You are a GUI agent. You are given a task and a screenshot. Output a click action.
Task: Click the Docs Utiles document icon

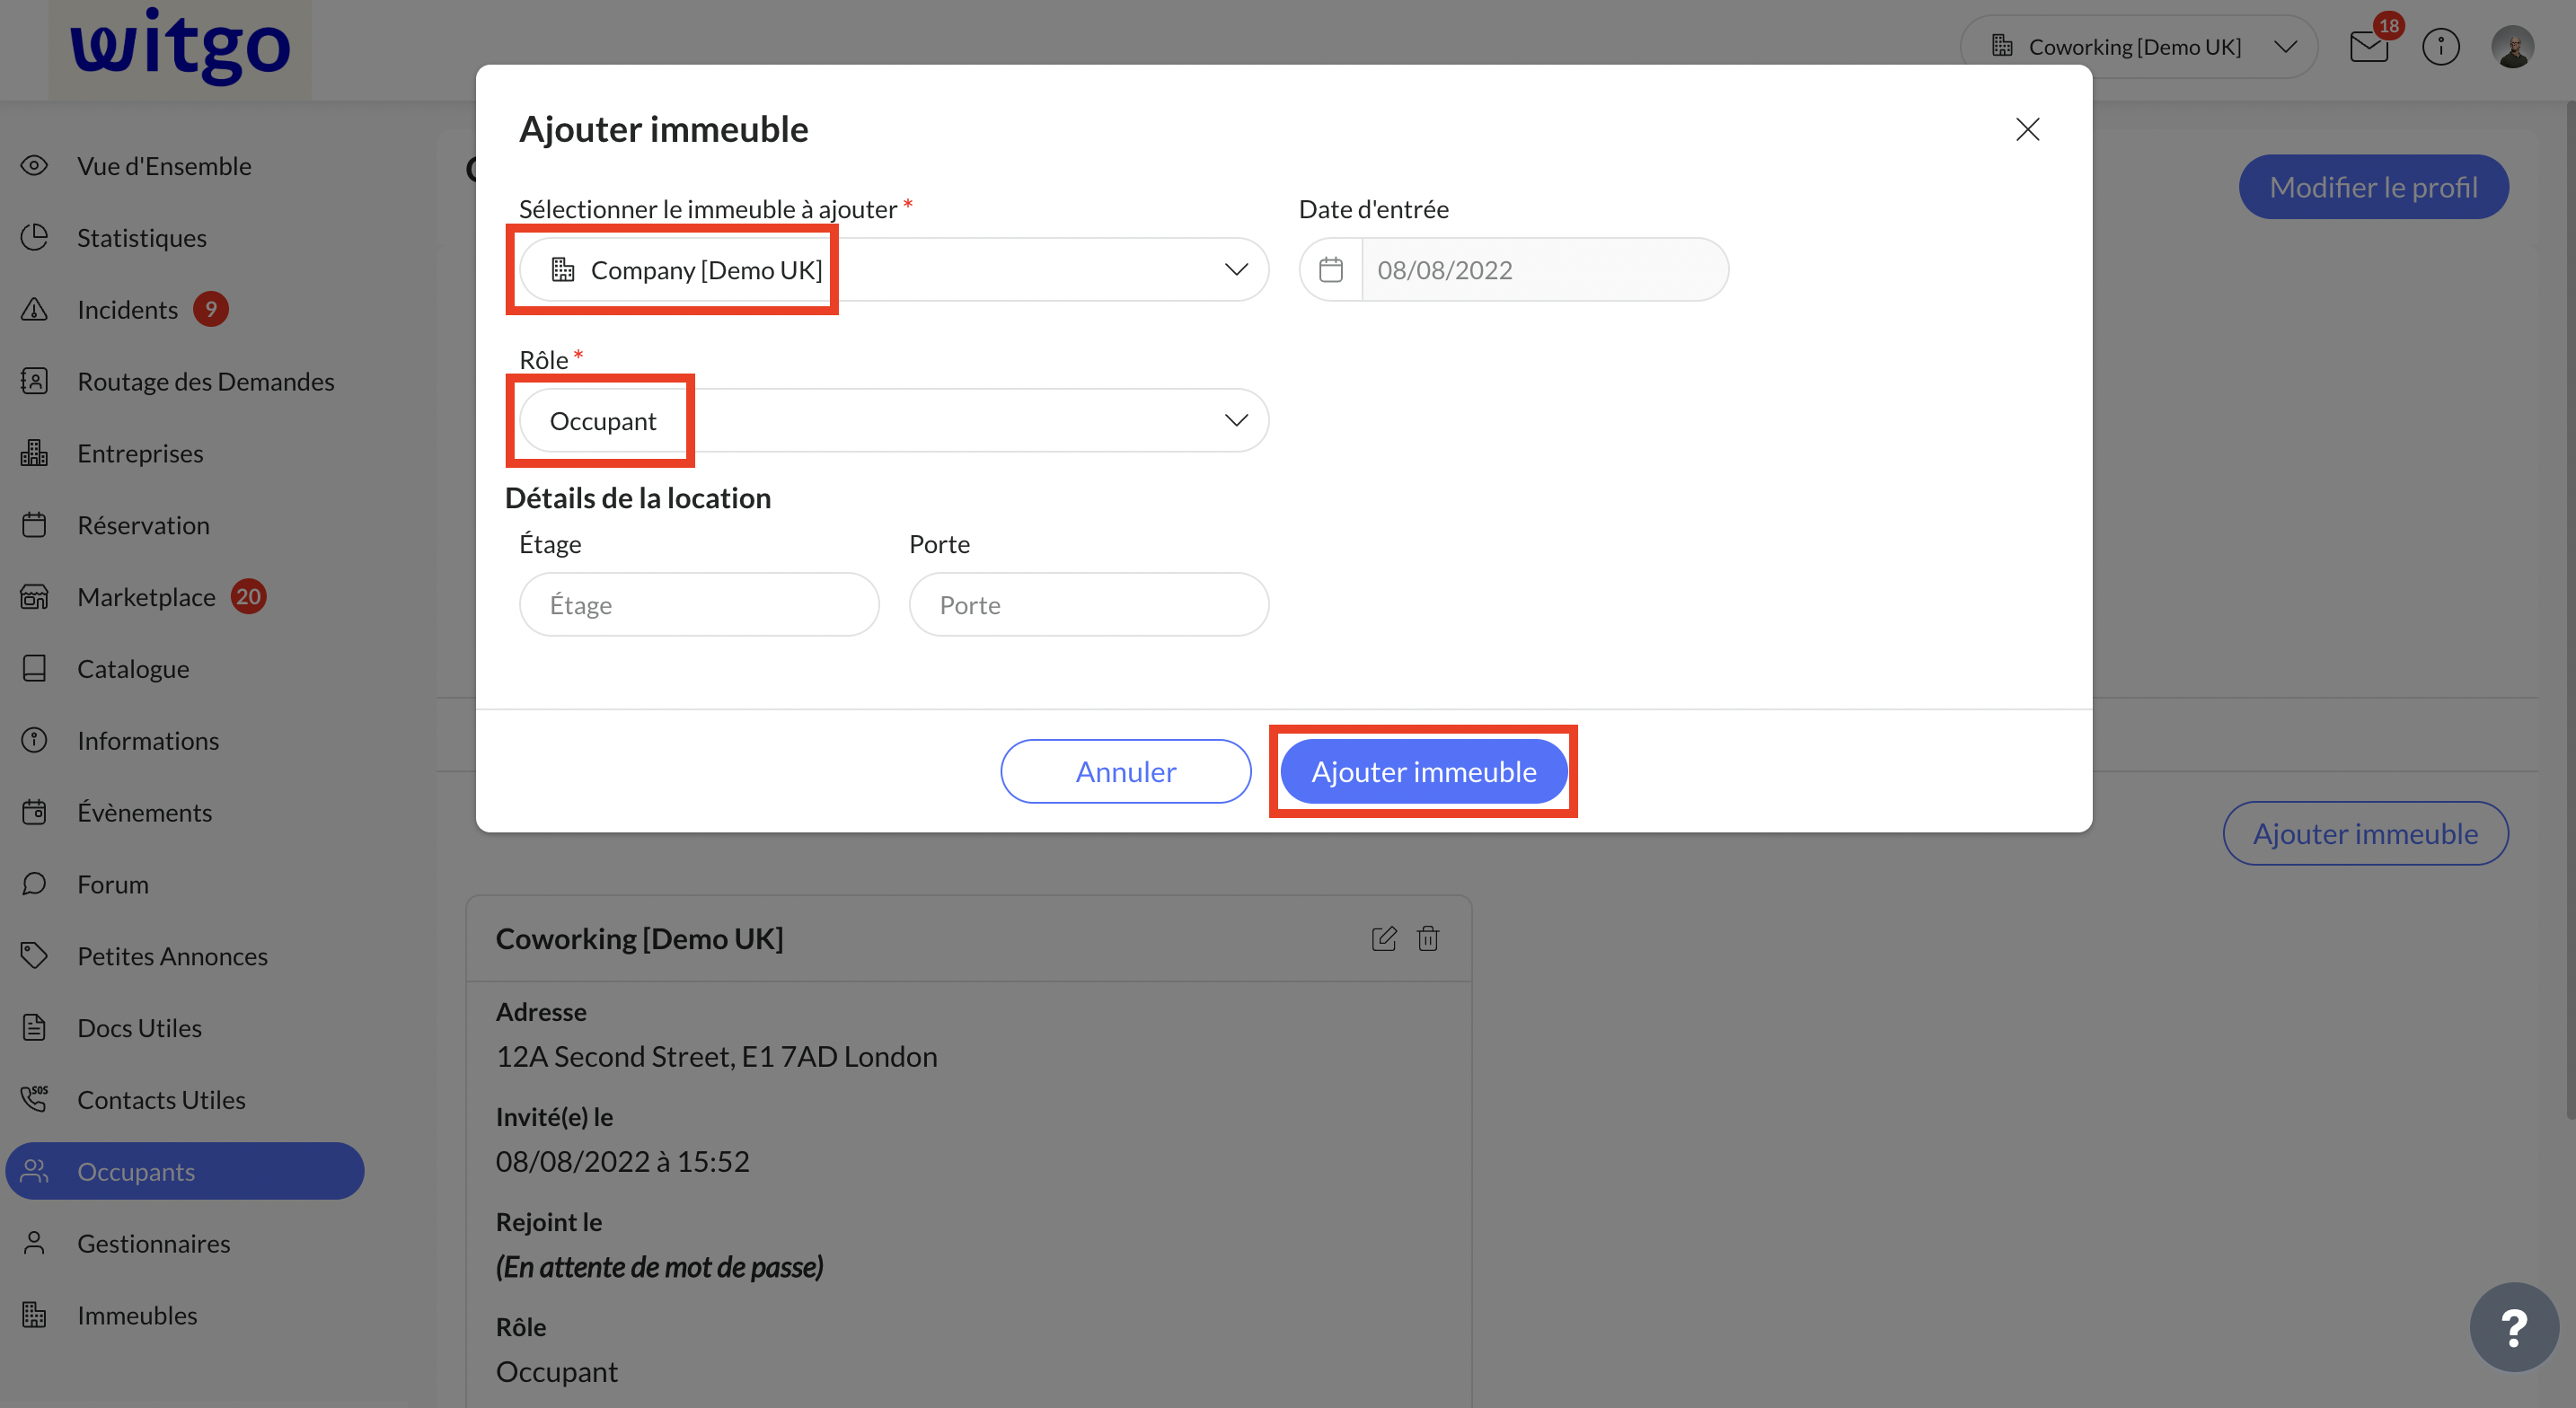point(34,1028)
